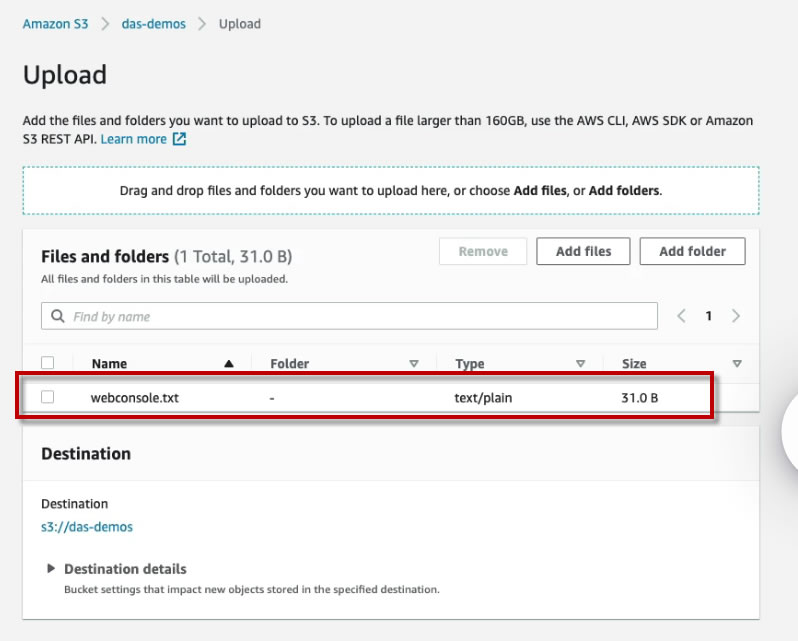
Task: Click the search magnifier icon
Action: coord(57,317)
